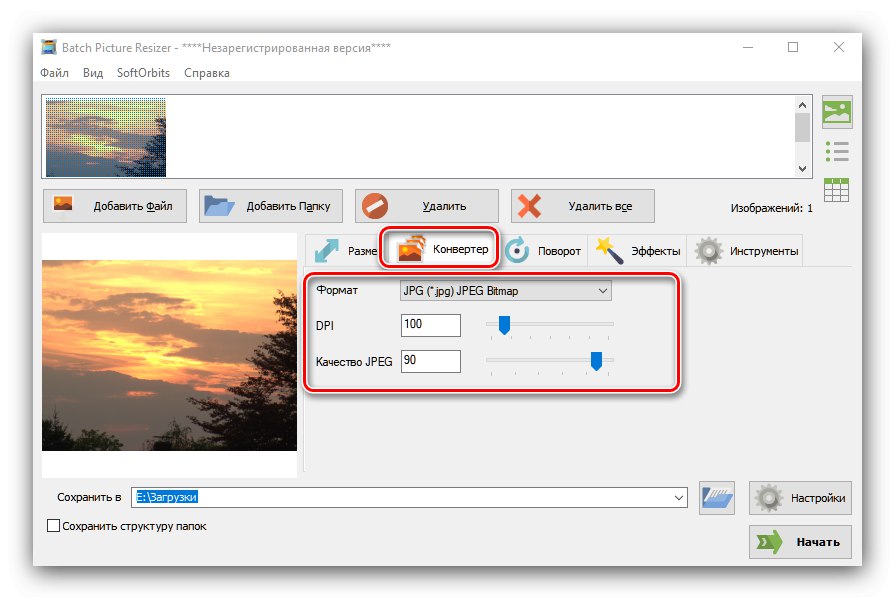Close the Batch Picture Resizer window

point(838,47)
